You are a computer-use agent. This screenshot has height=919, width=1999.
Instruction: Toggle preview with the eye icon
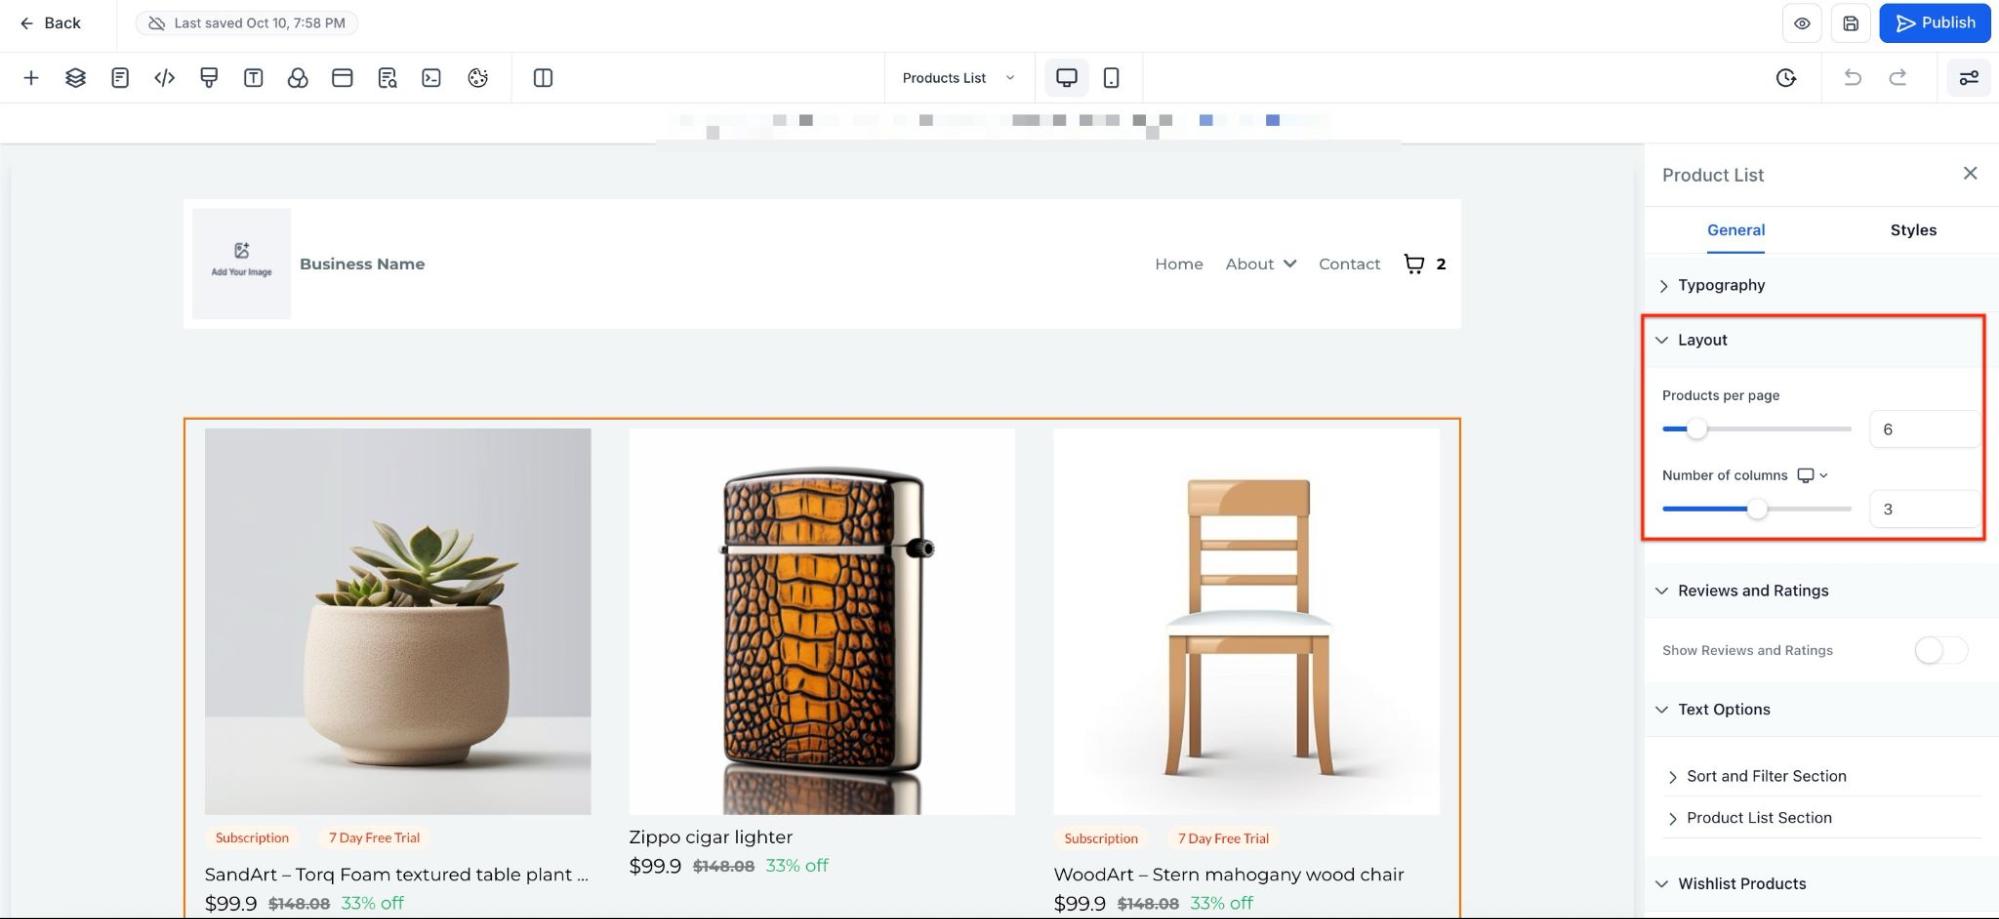coord(1802,23)
